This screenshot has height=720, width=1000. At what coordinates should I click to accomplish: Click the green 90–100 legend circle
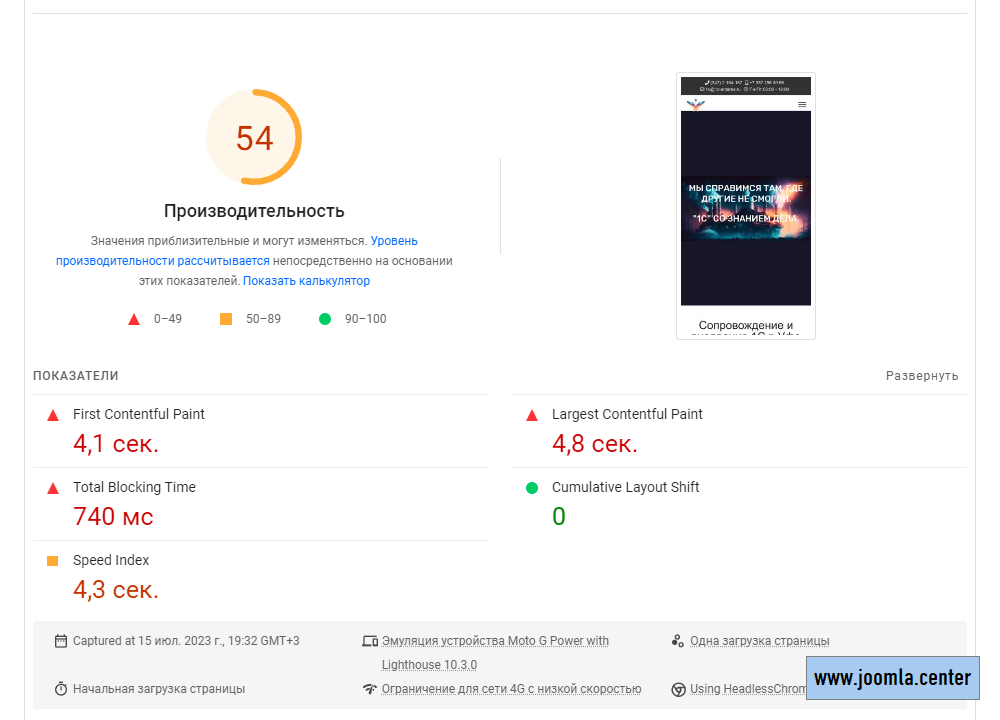click(325, 319)
